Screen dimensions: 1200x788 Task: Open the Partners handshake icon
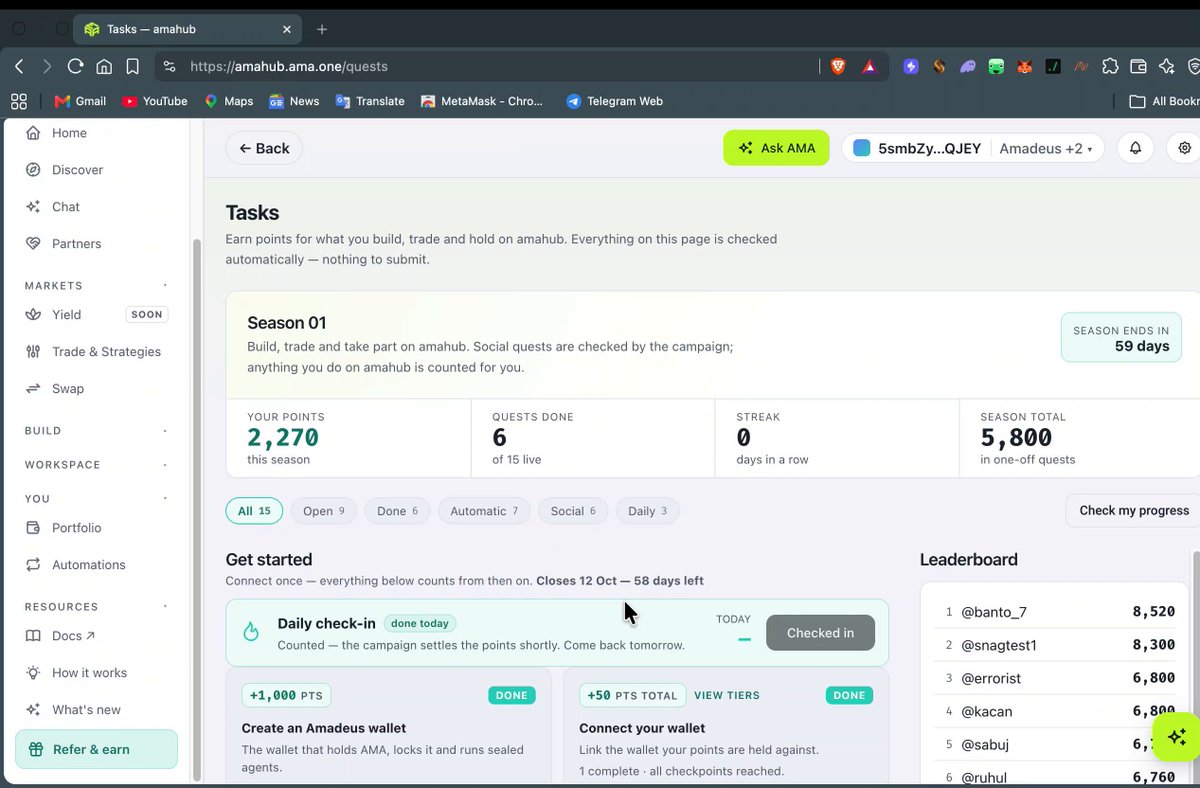click(33, 244)
